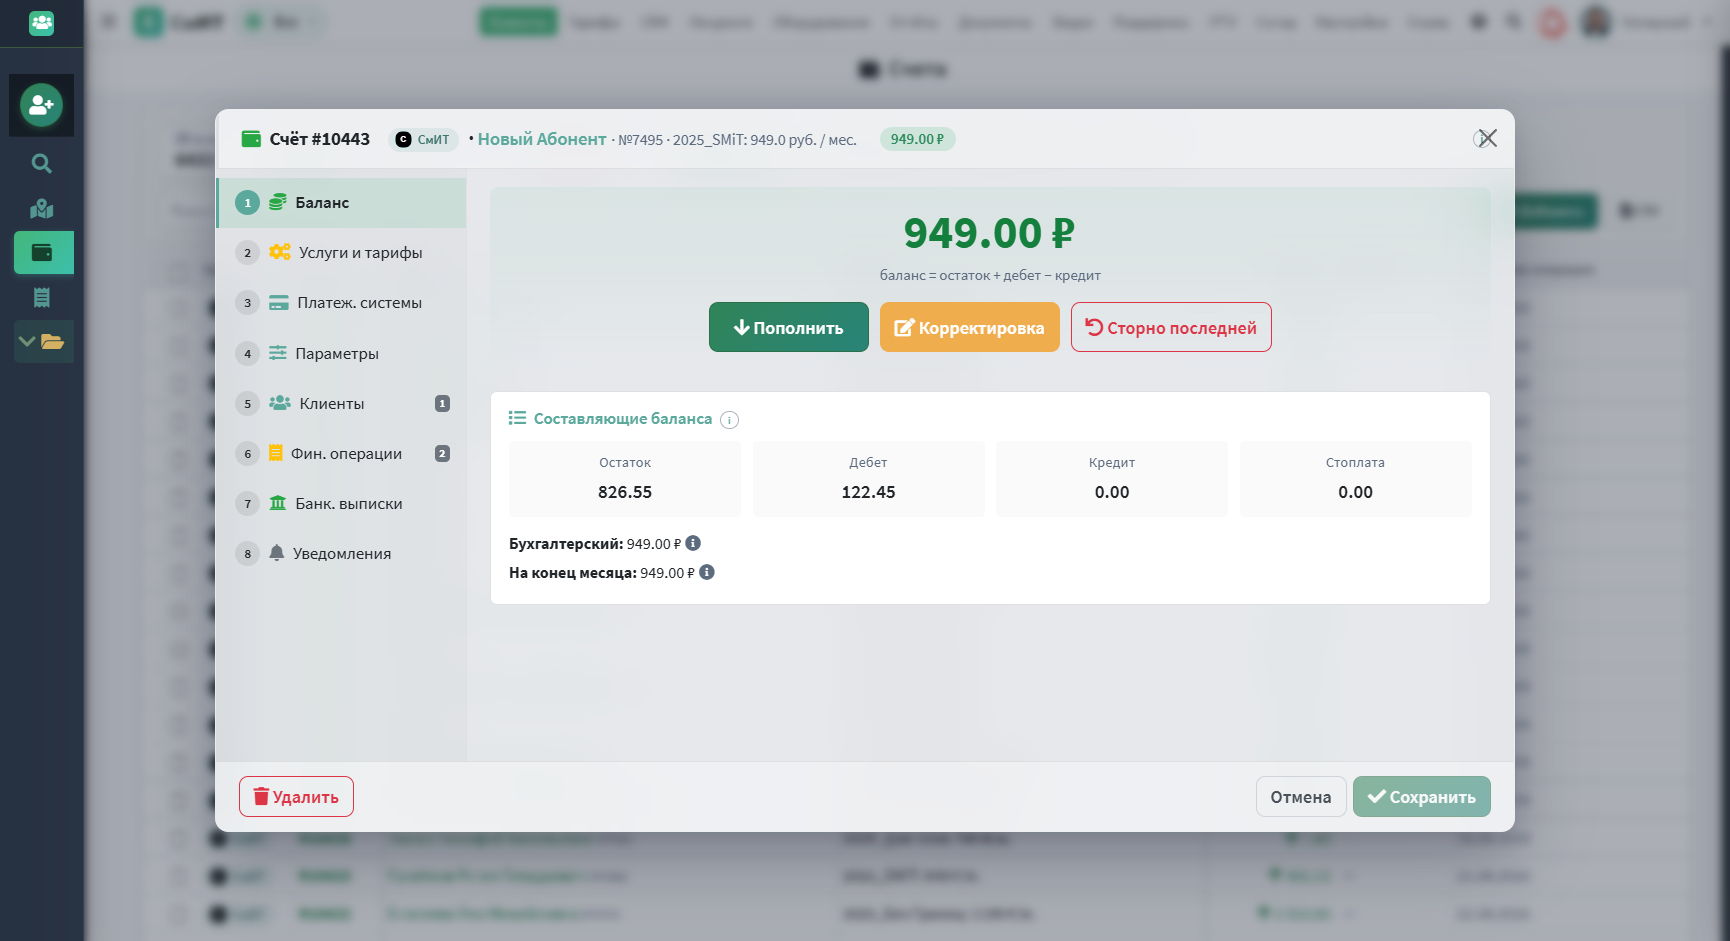This screenshot has width=1730, height=941.
Task: Click the СмИТ company badge
Action: tap(423, 139)
